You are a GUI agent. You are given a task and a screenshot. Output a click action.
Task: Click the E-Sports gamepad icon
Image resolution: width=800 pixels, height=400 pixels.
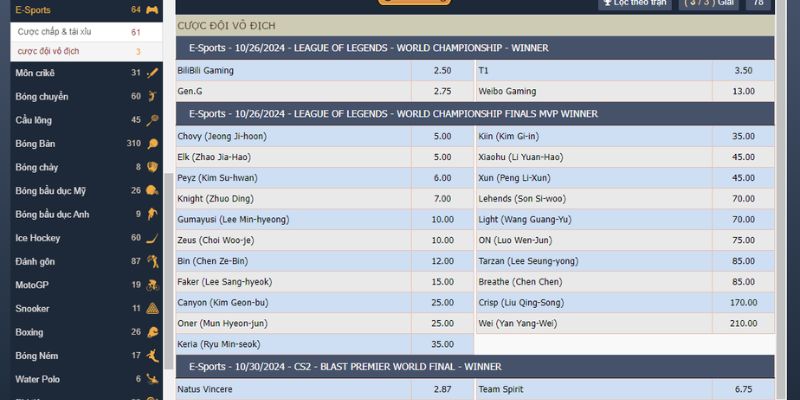point(152,10)
